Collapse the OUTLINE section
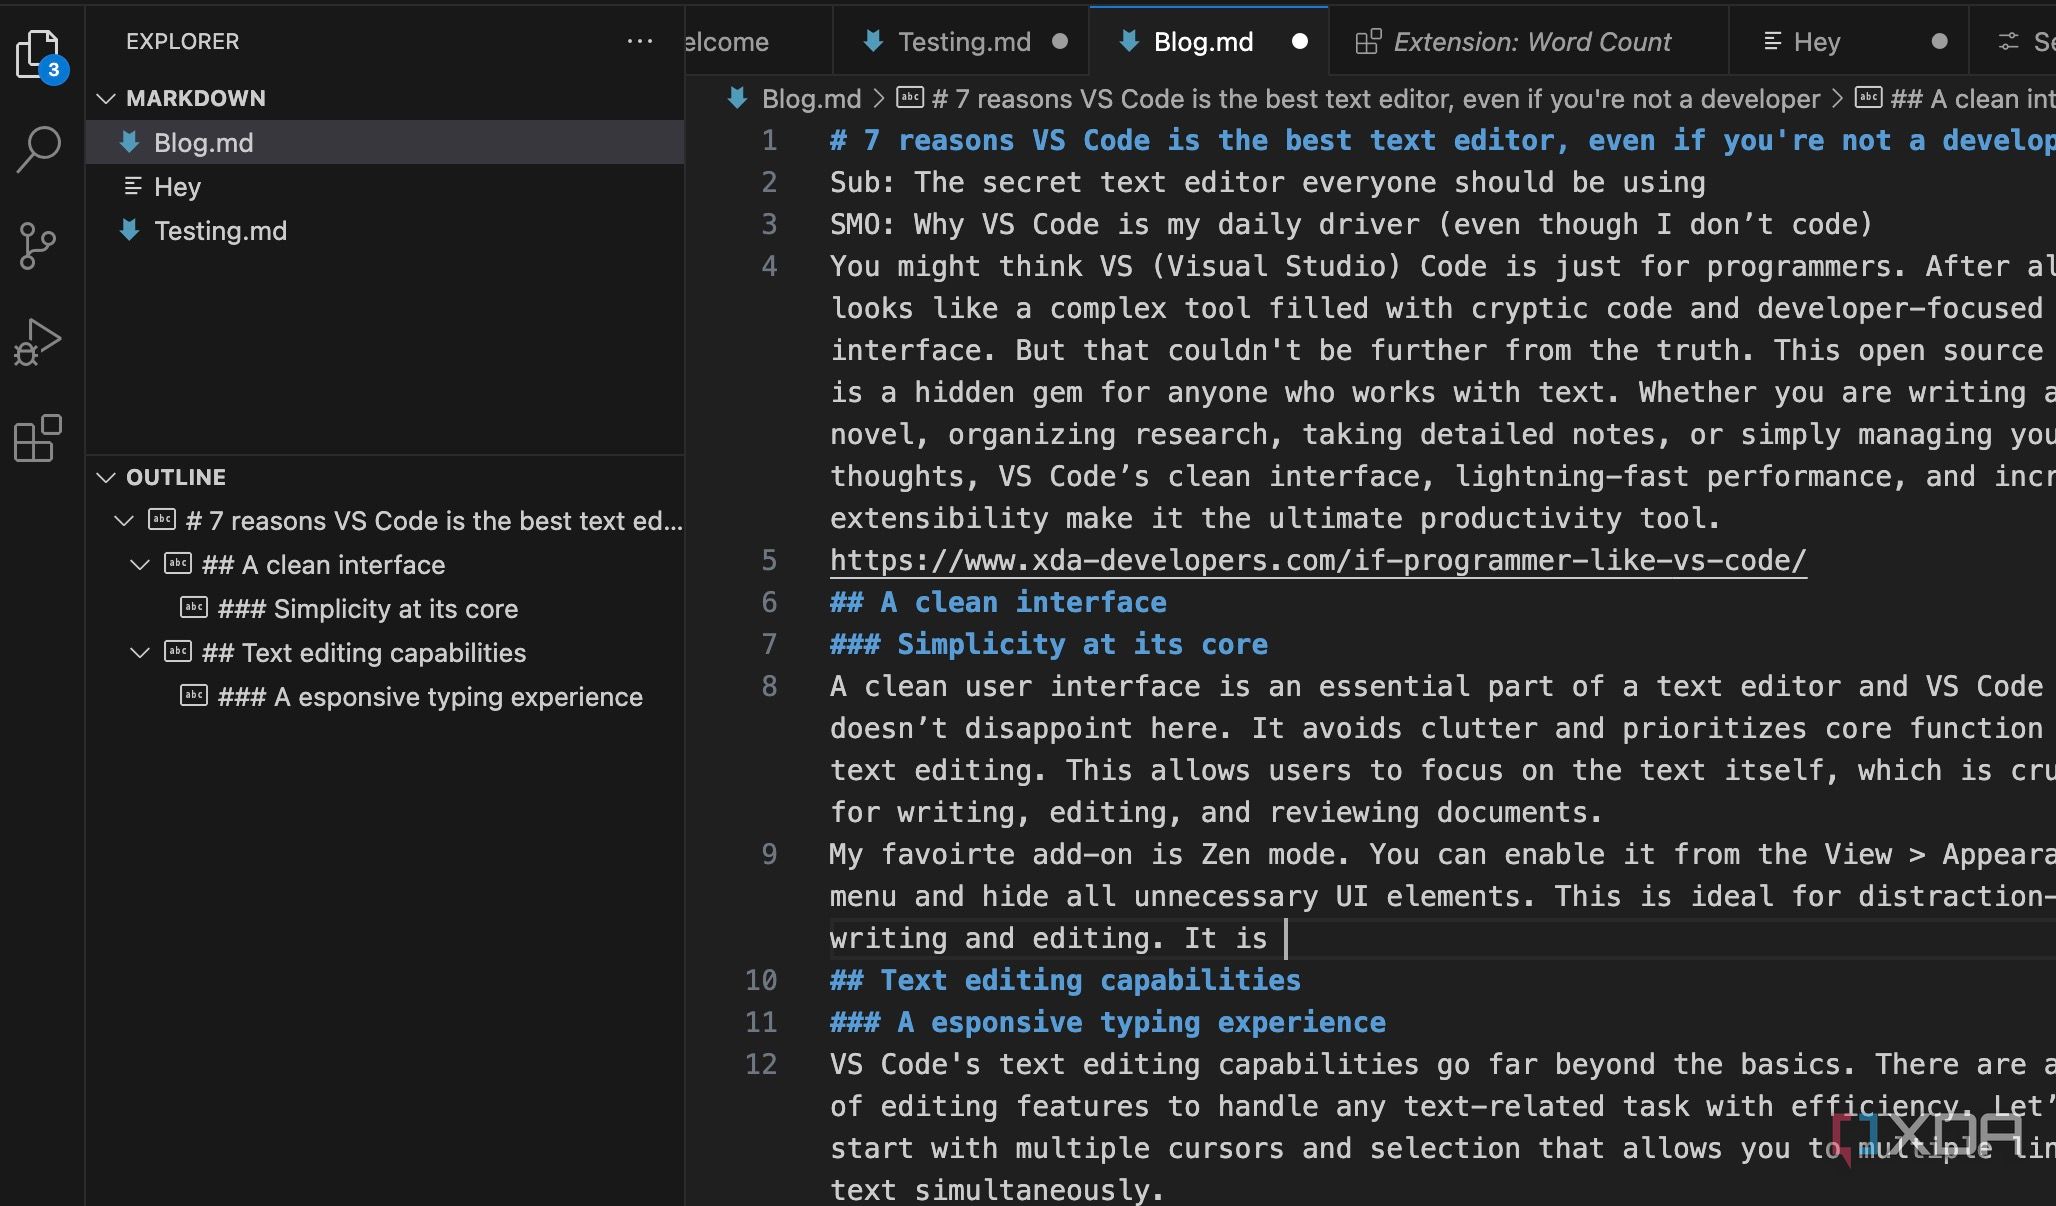The image size is (2056, 1206). point(107,477)
